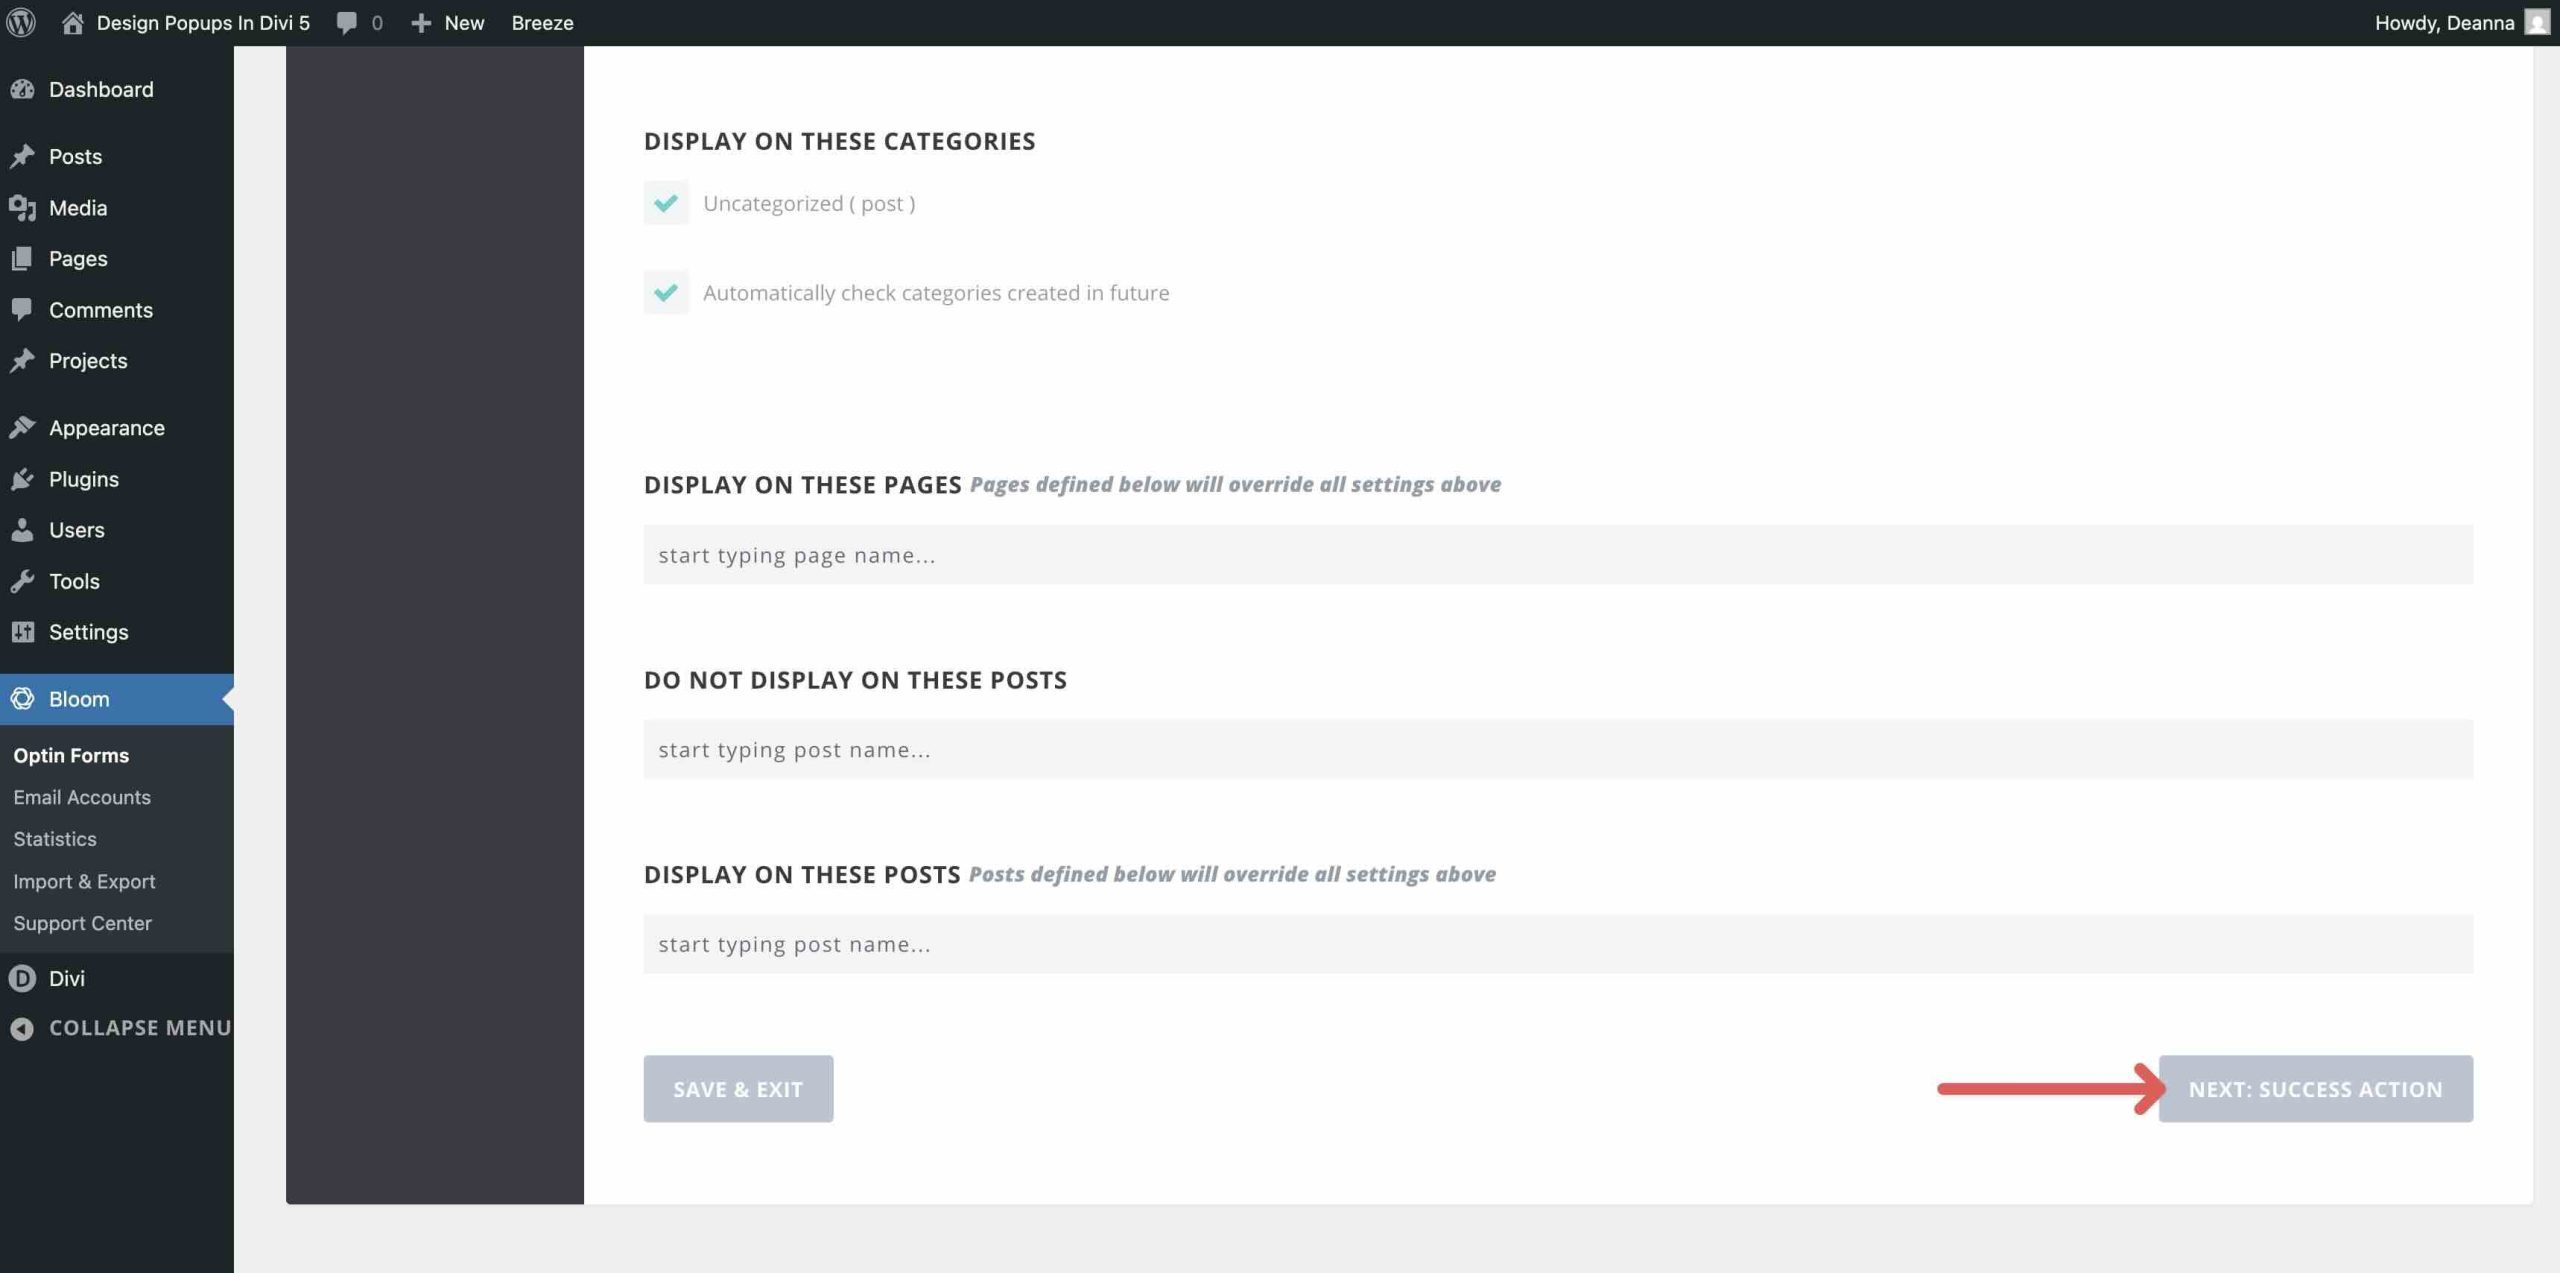This screenshot has width=2560, height=1273.
Task: Click the Media icon in the sidebar
Action: [22, 208]
